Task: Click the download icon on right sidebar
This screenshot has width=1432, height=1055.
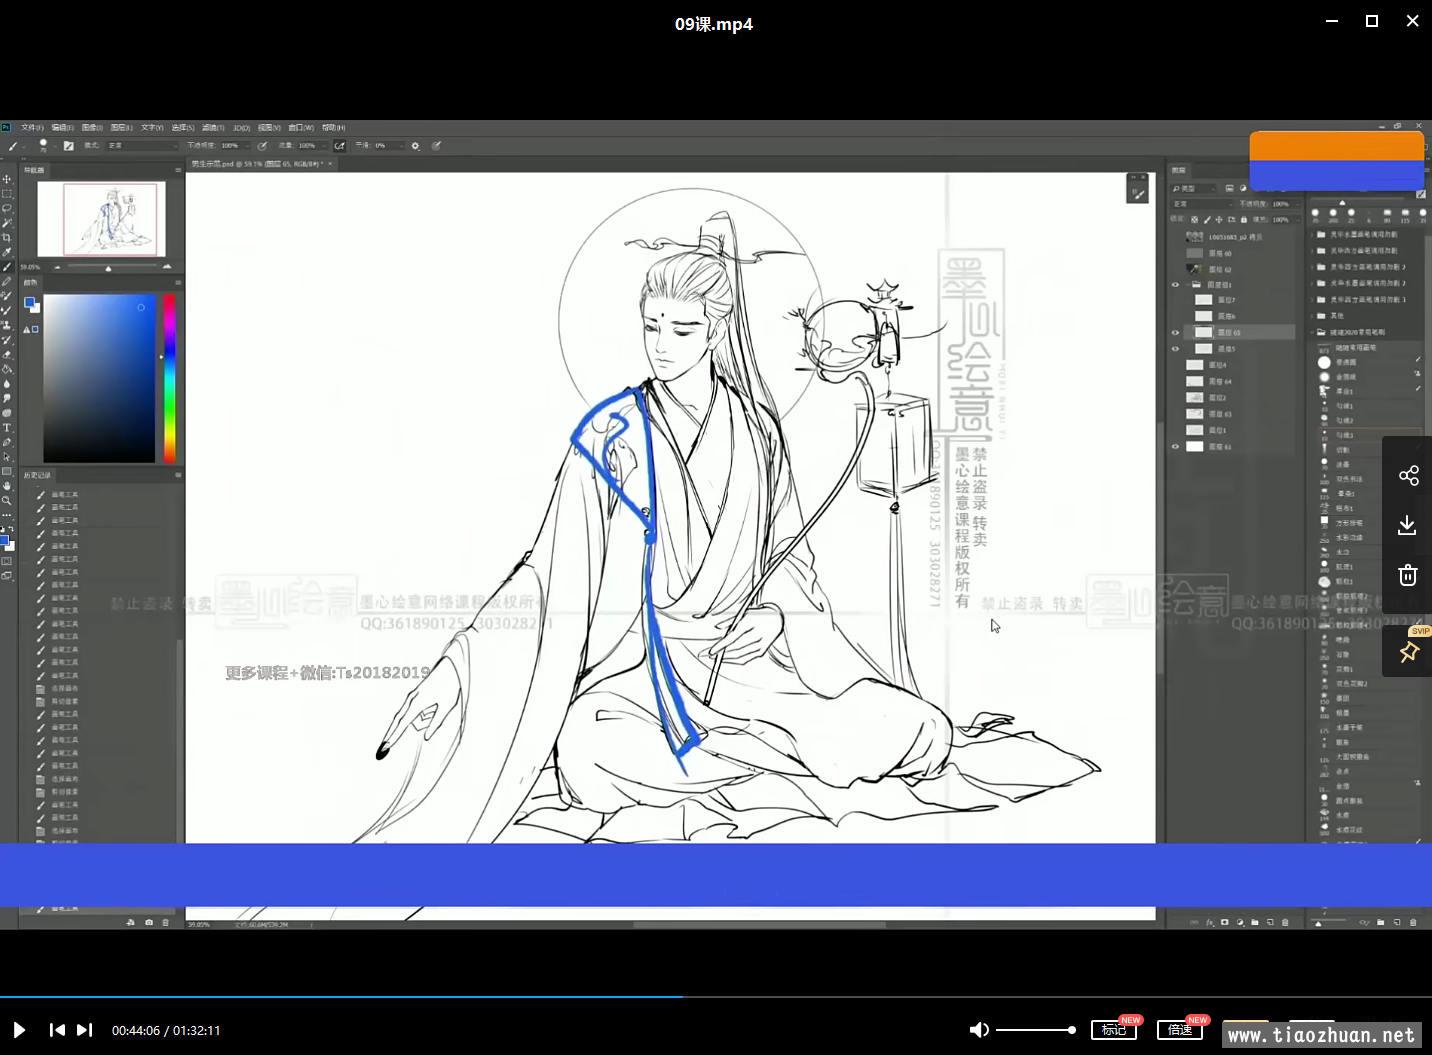Action: pos(1408,525)
